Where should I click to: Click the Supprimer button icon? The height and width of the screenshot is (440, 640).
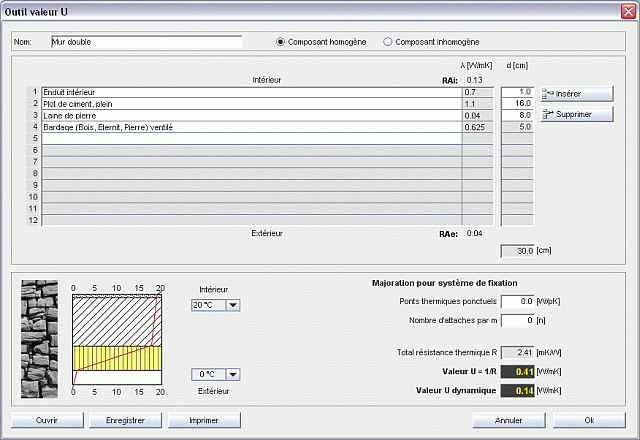tap(548, 114)
